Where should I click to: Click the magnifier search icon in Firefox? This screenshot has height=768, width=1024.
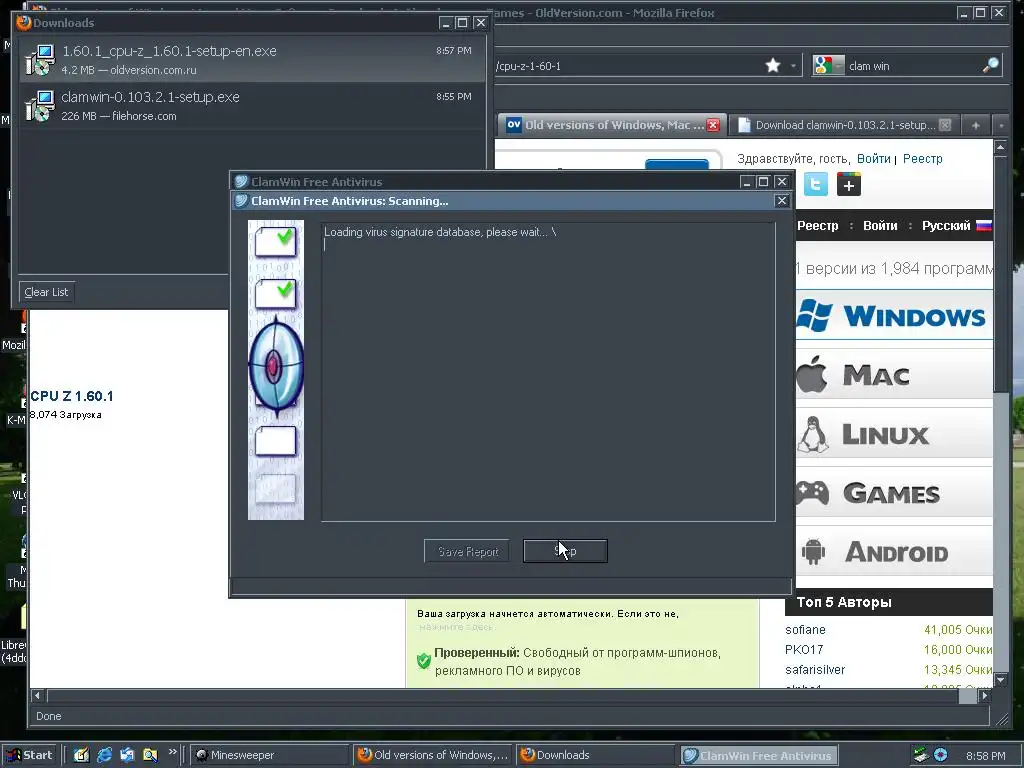(x=990, y=65)
